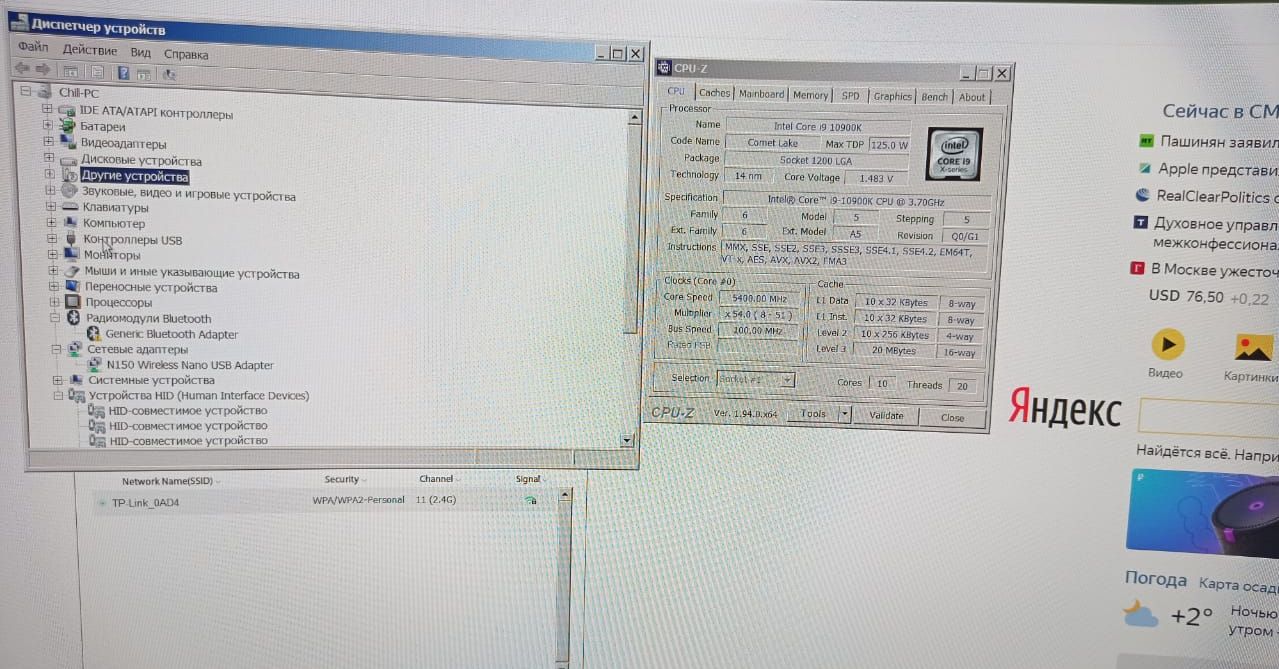The height and width of the screenshot is (669, 1279).
Task: Switch to the About tab in CPU-Z
Action: [x=972, y=98]
